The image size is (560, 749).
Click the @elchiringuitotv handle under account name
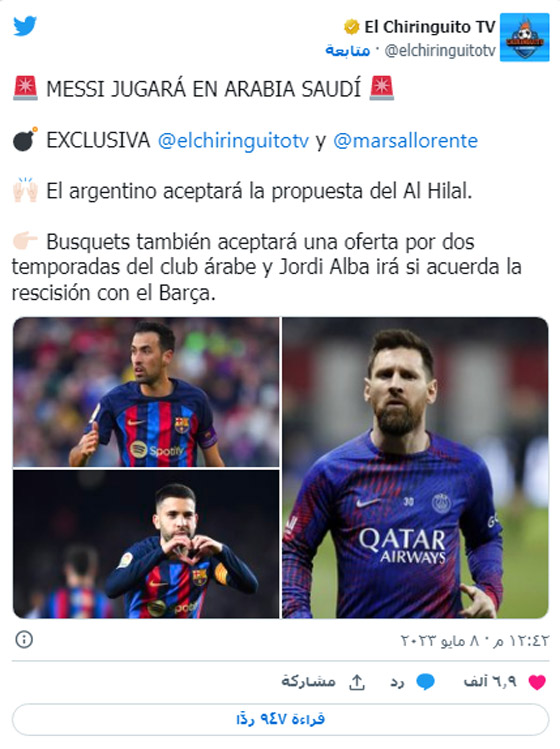[x=440, y=50]
